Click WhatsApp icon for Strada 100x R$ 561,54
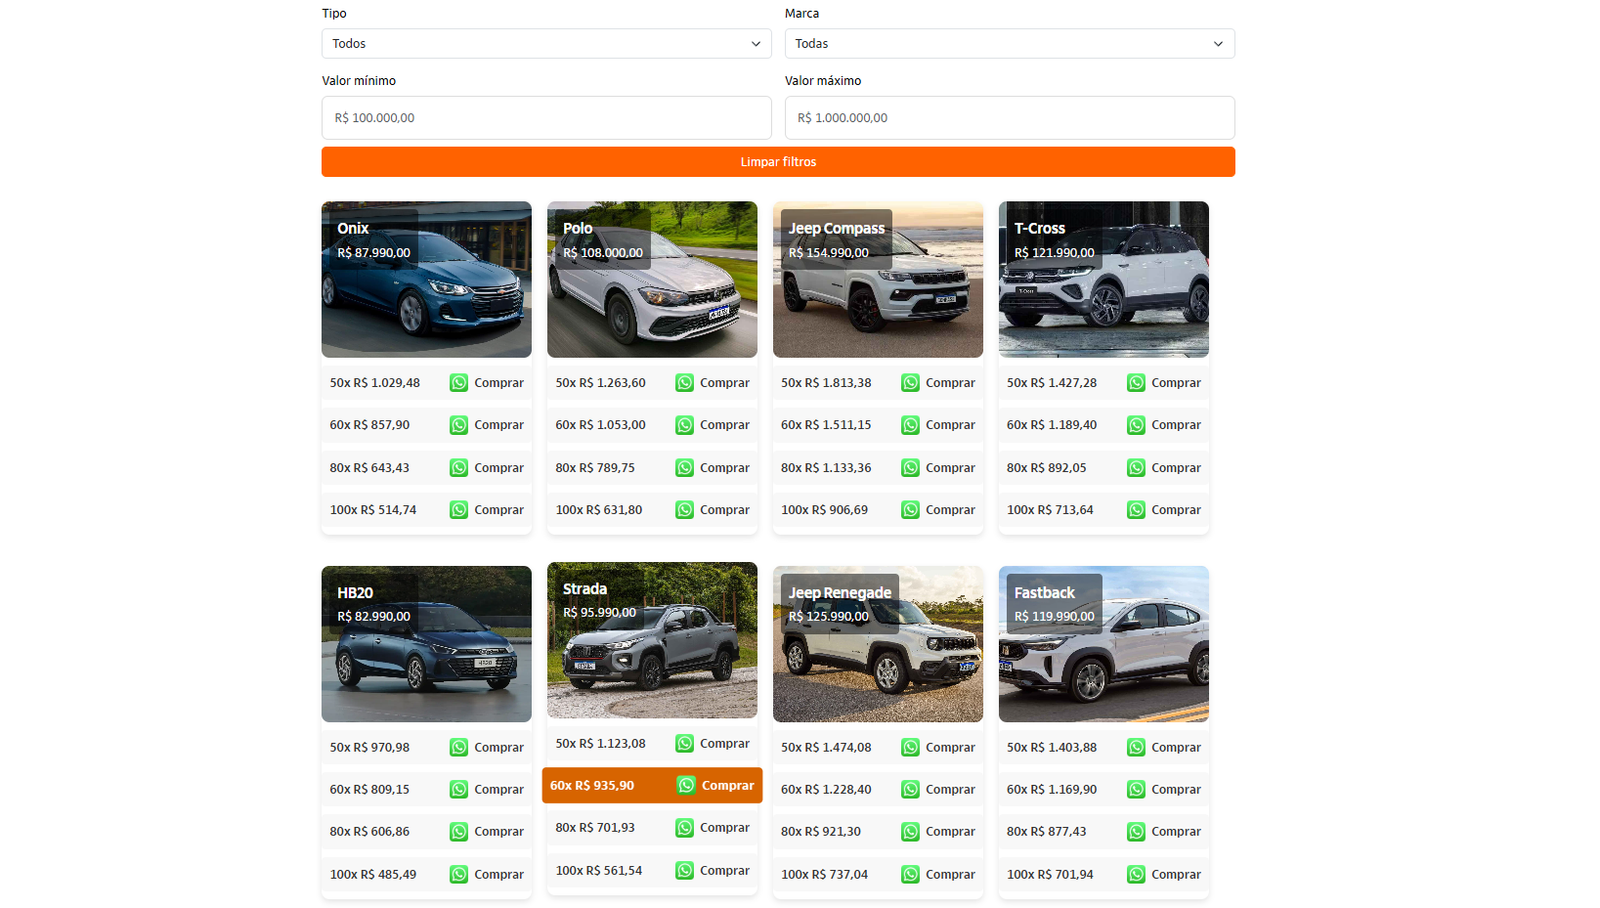Screen dimensions: 1600x908 point(685,871)
